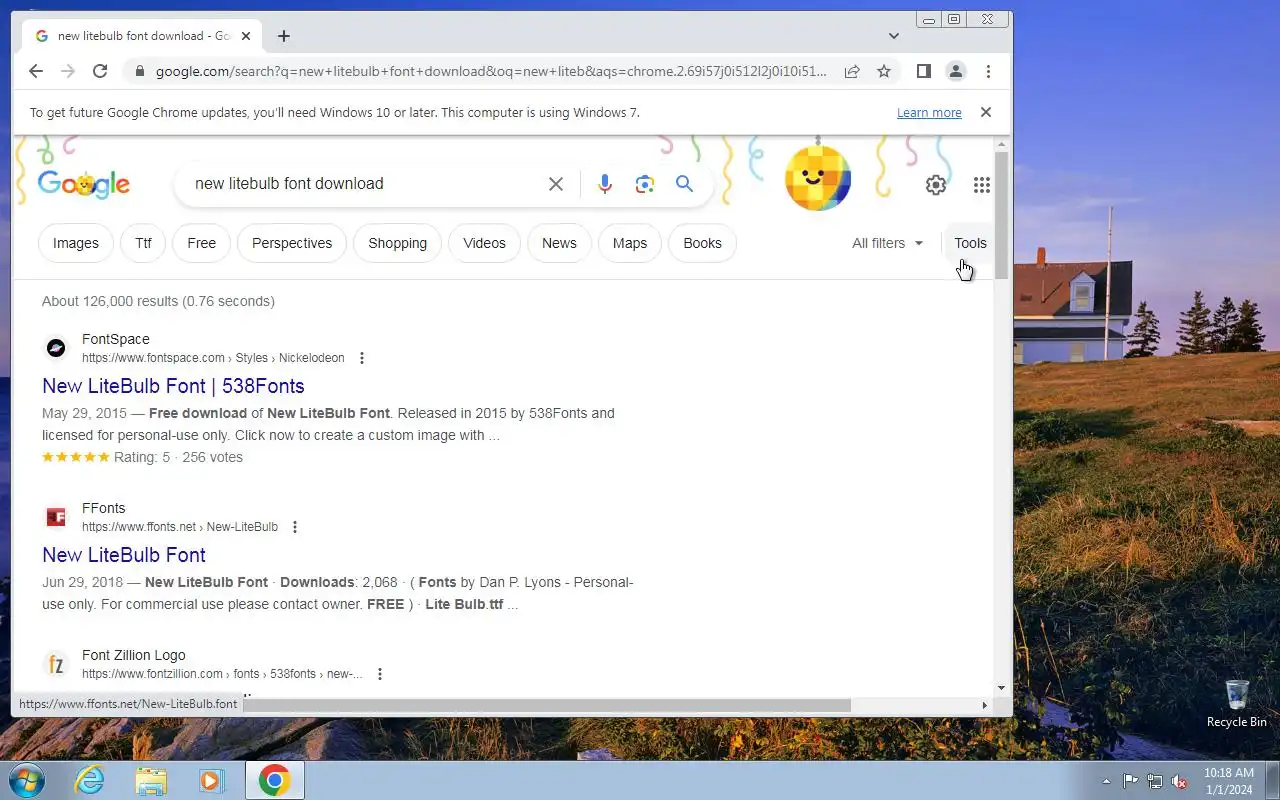The height and width of the screenshot is (800, 1280).
Task: Open Learn more about Chrome updates
Action: click(x=929, y=113)
